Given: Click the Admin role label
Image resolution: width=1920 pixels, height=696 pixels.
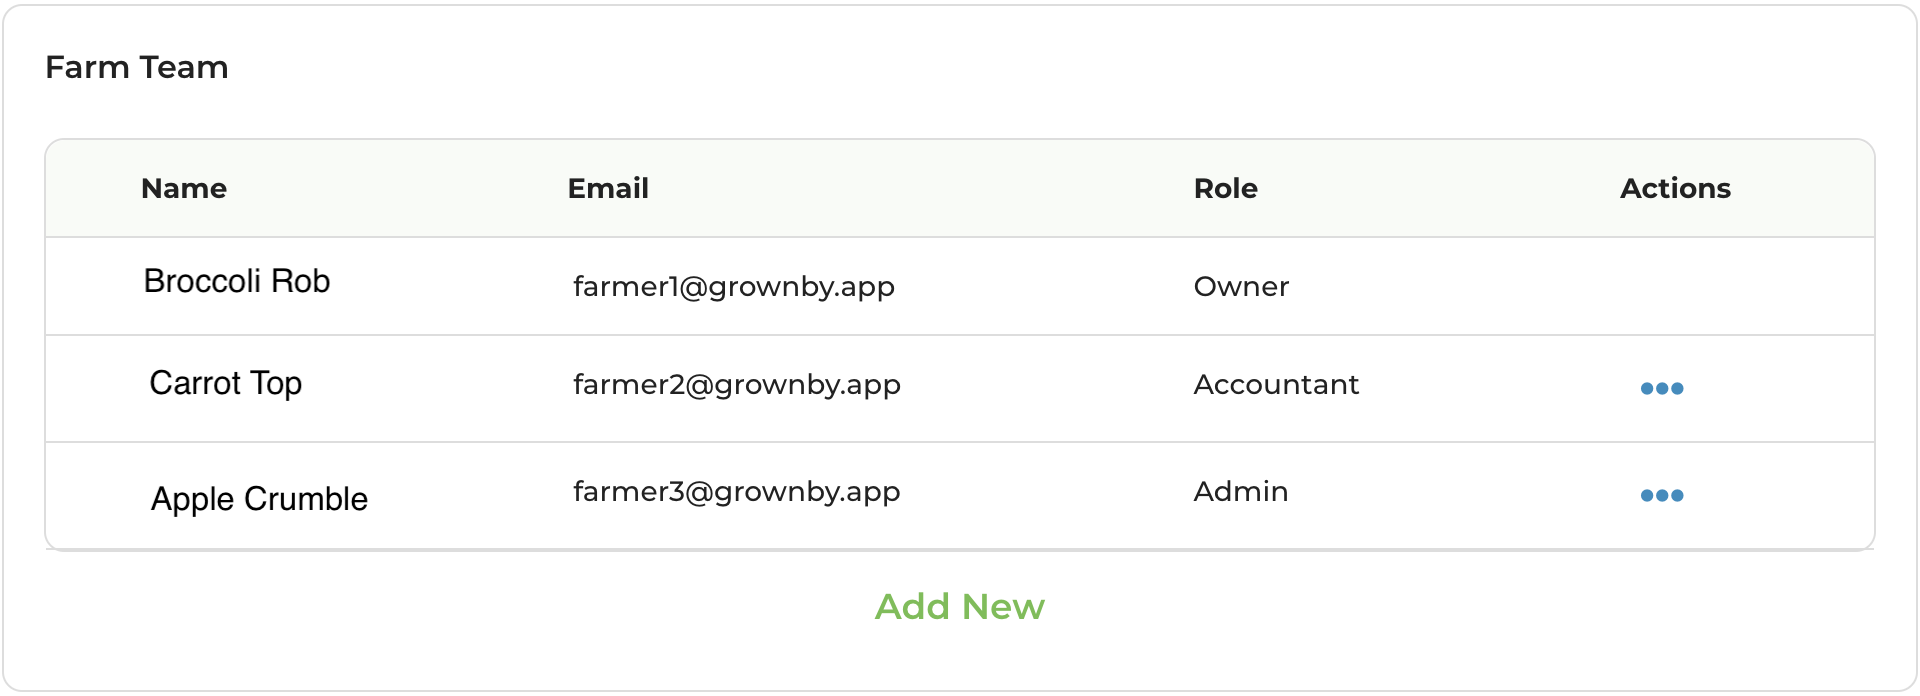Looking at the screenshot, I should tap(1241, 492).
